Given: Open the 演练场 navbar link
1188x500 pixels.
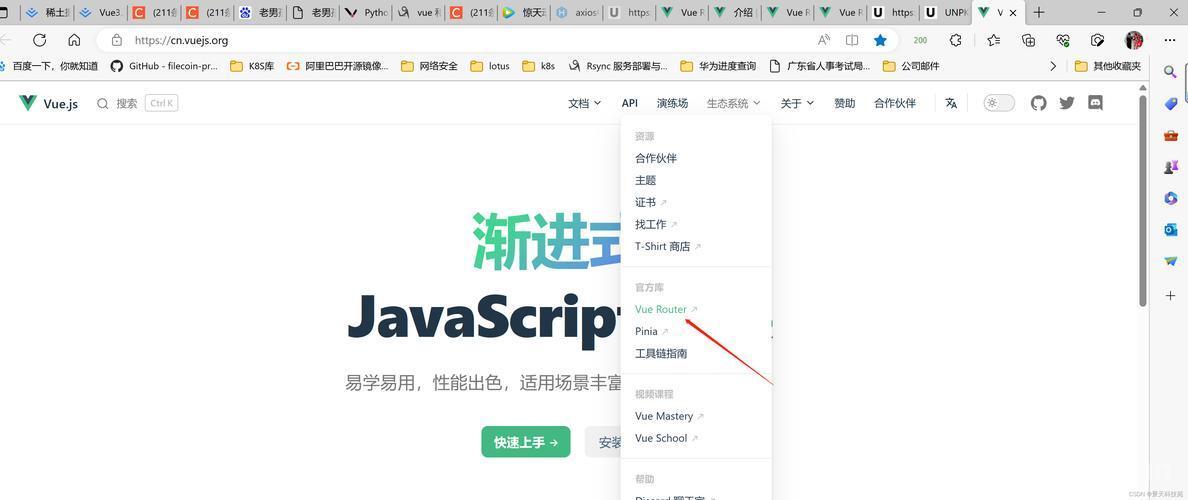Looking at the screenshot, I should coord(672,103).
